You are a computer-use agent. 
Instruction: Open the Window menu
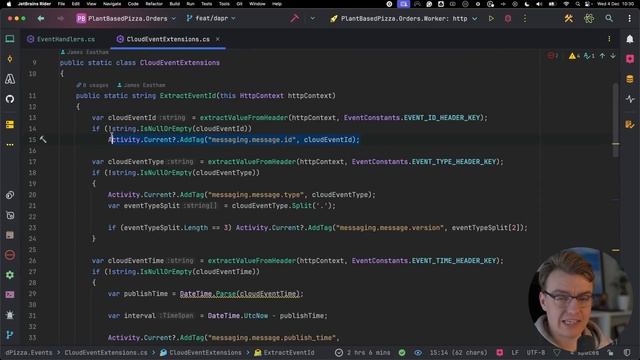pos(257,4)
